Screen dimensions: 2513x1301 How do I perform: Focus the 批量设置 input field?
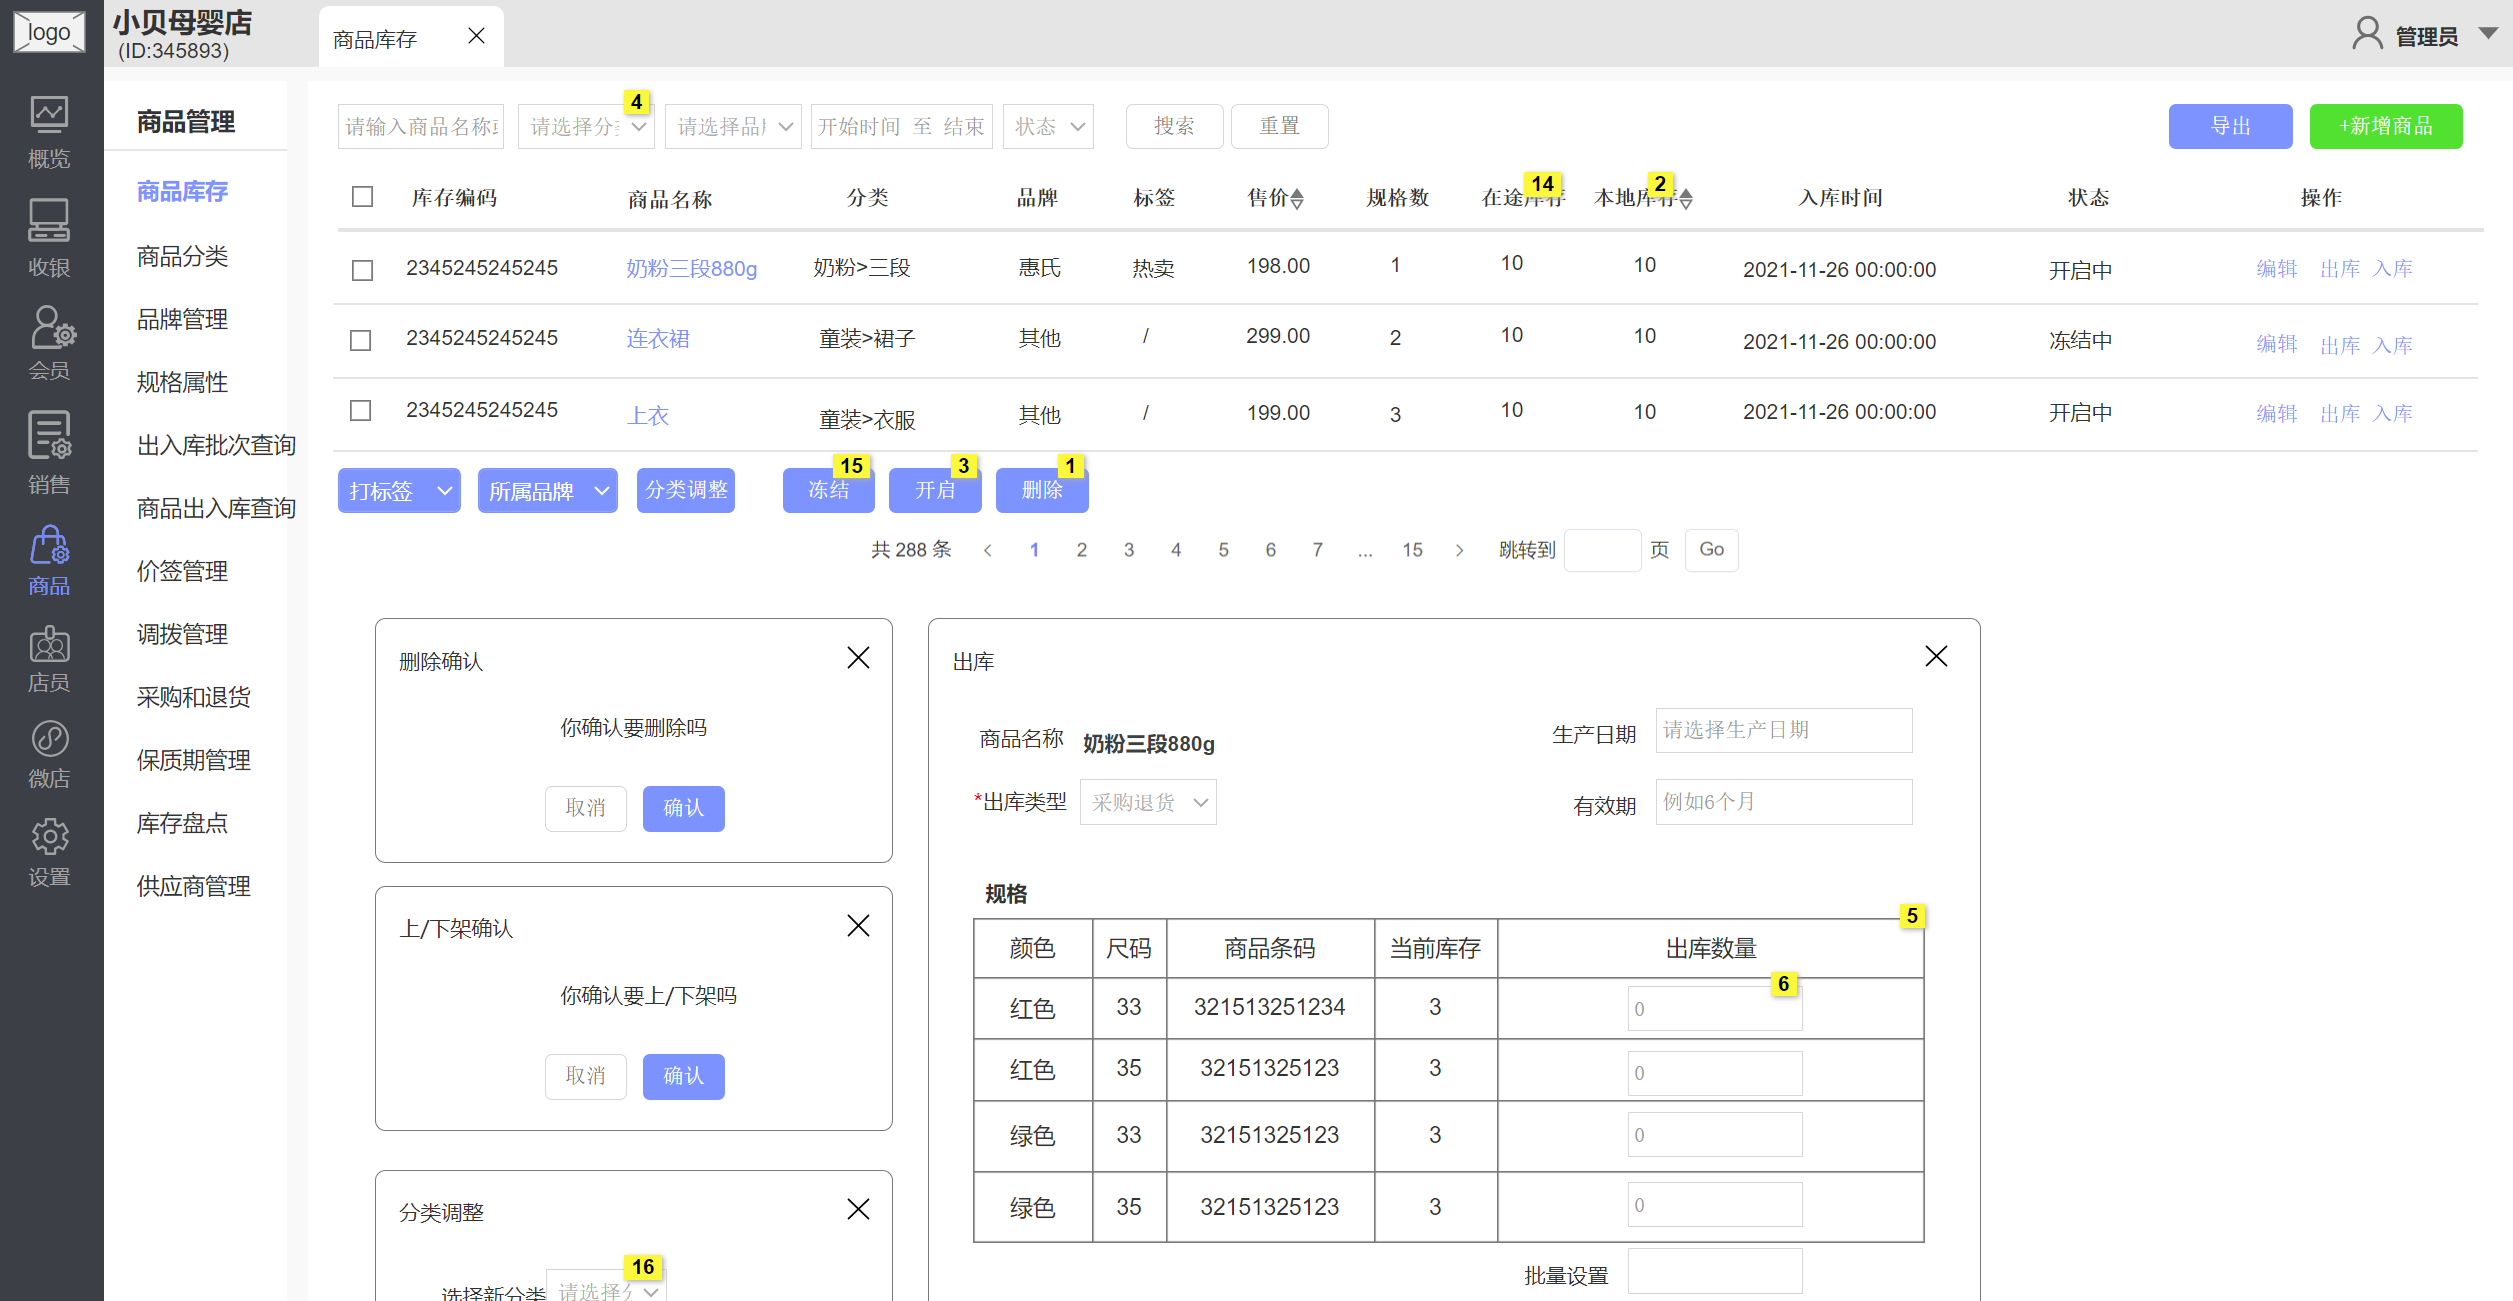pyautogui.click(x=1715, y=1272)
